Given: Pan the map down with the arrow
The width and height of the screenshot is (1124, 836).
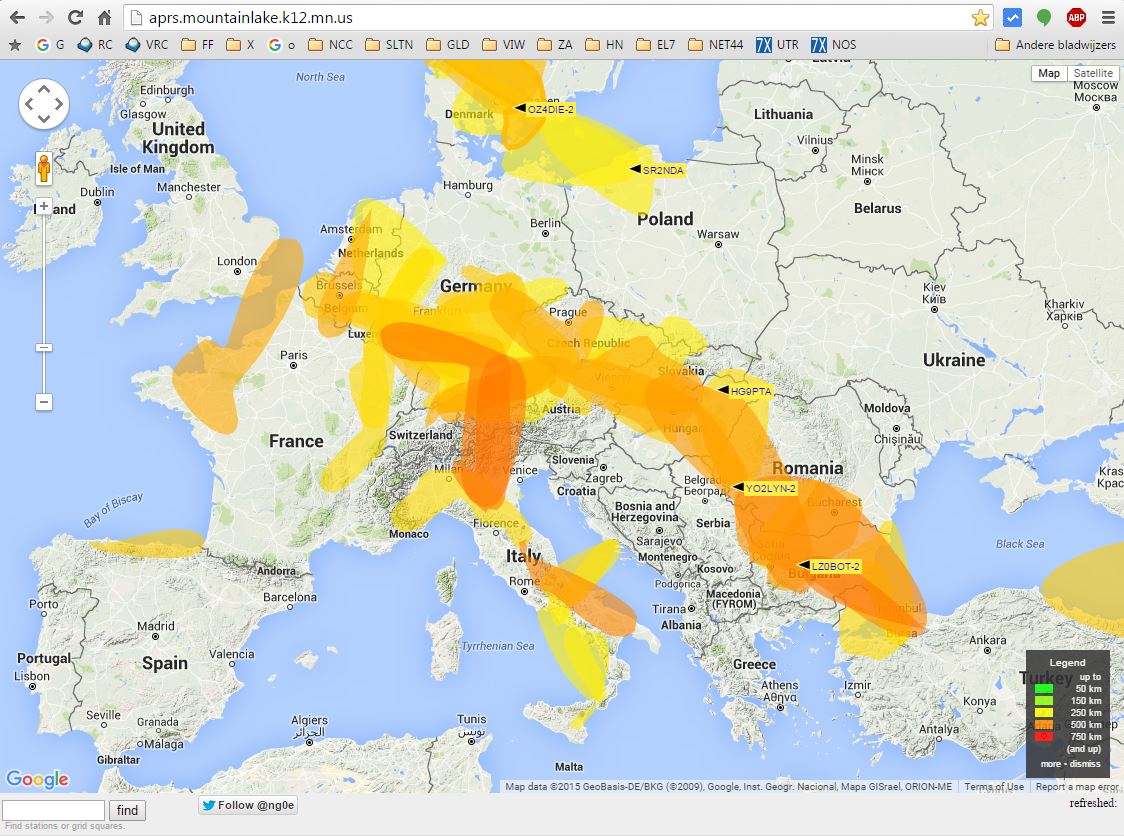Looking at the screenshot, I should click(44, 119).
